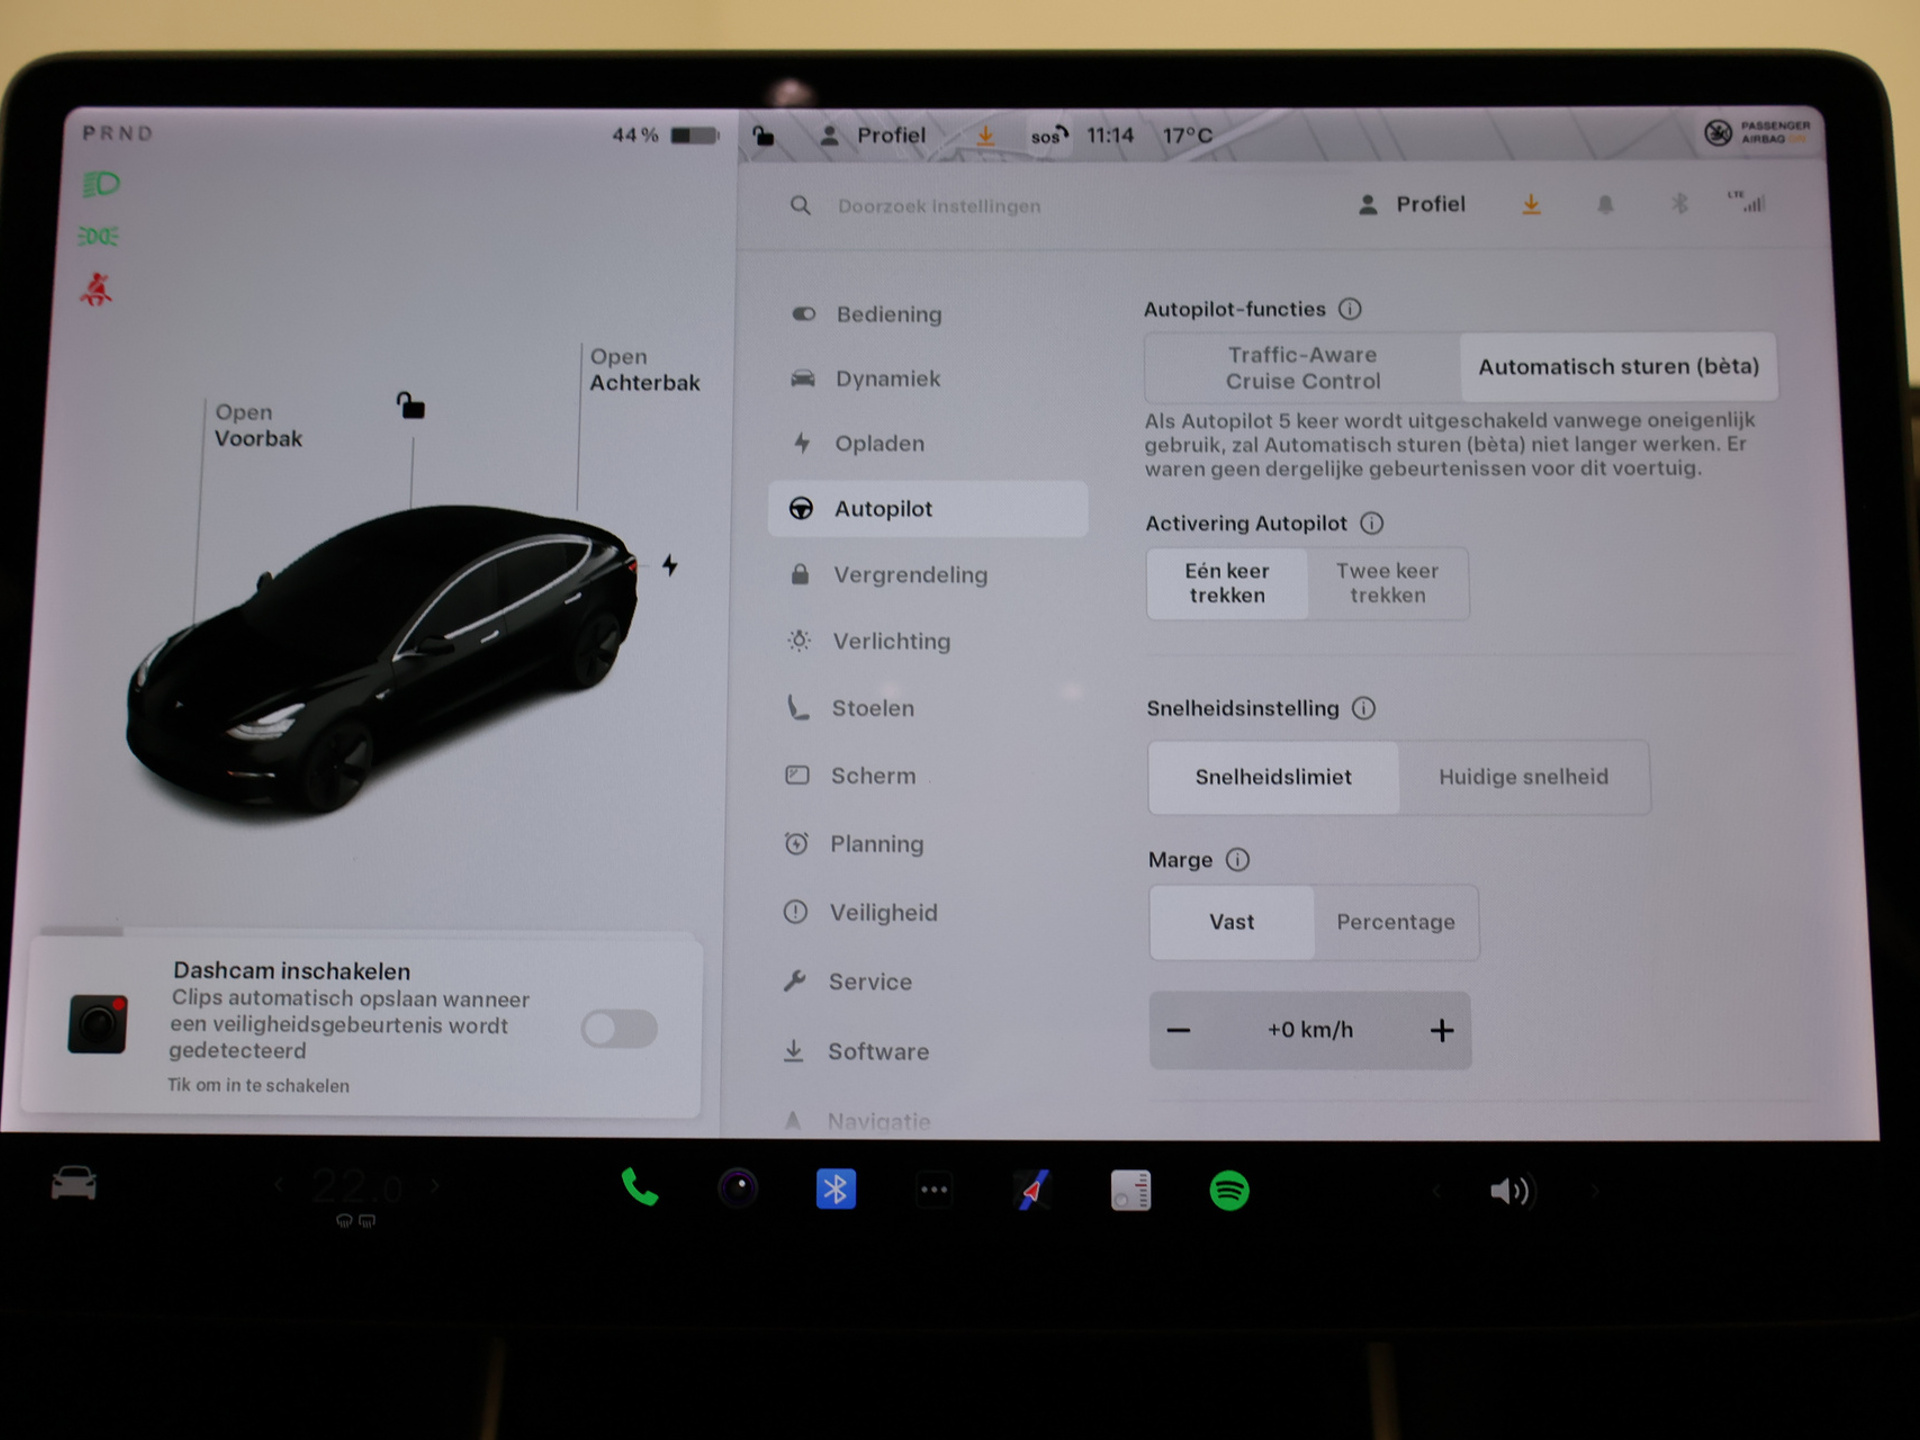Click the Doorzoek instellingen search field
Screen dimensions: 1920x1440
pyautogui.click(x=939, y=206)
